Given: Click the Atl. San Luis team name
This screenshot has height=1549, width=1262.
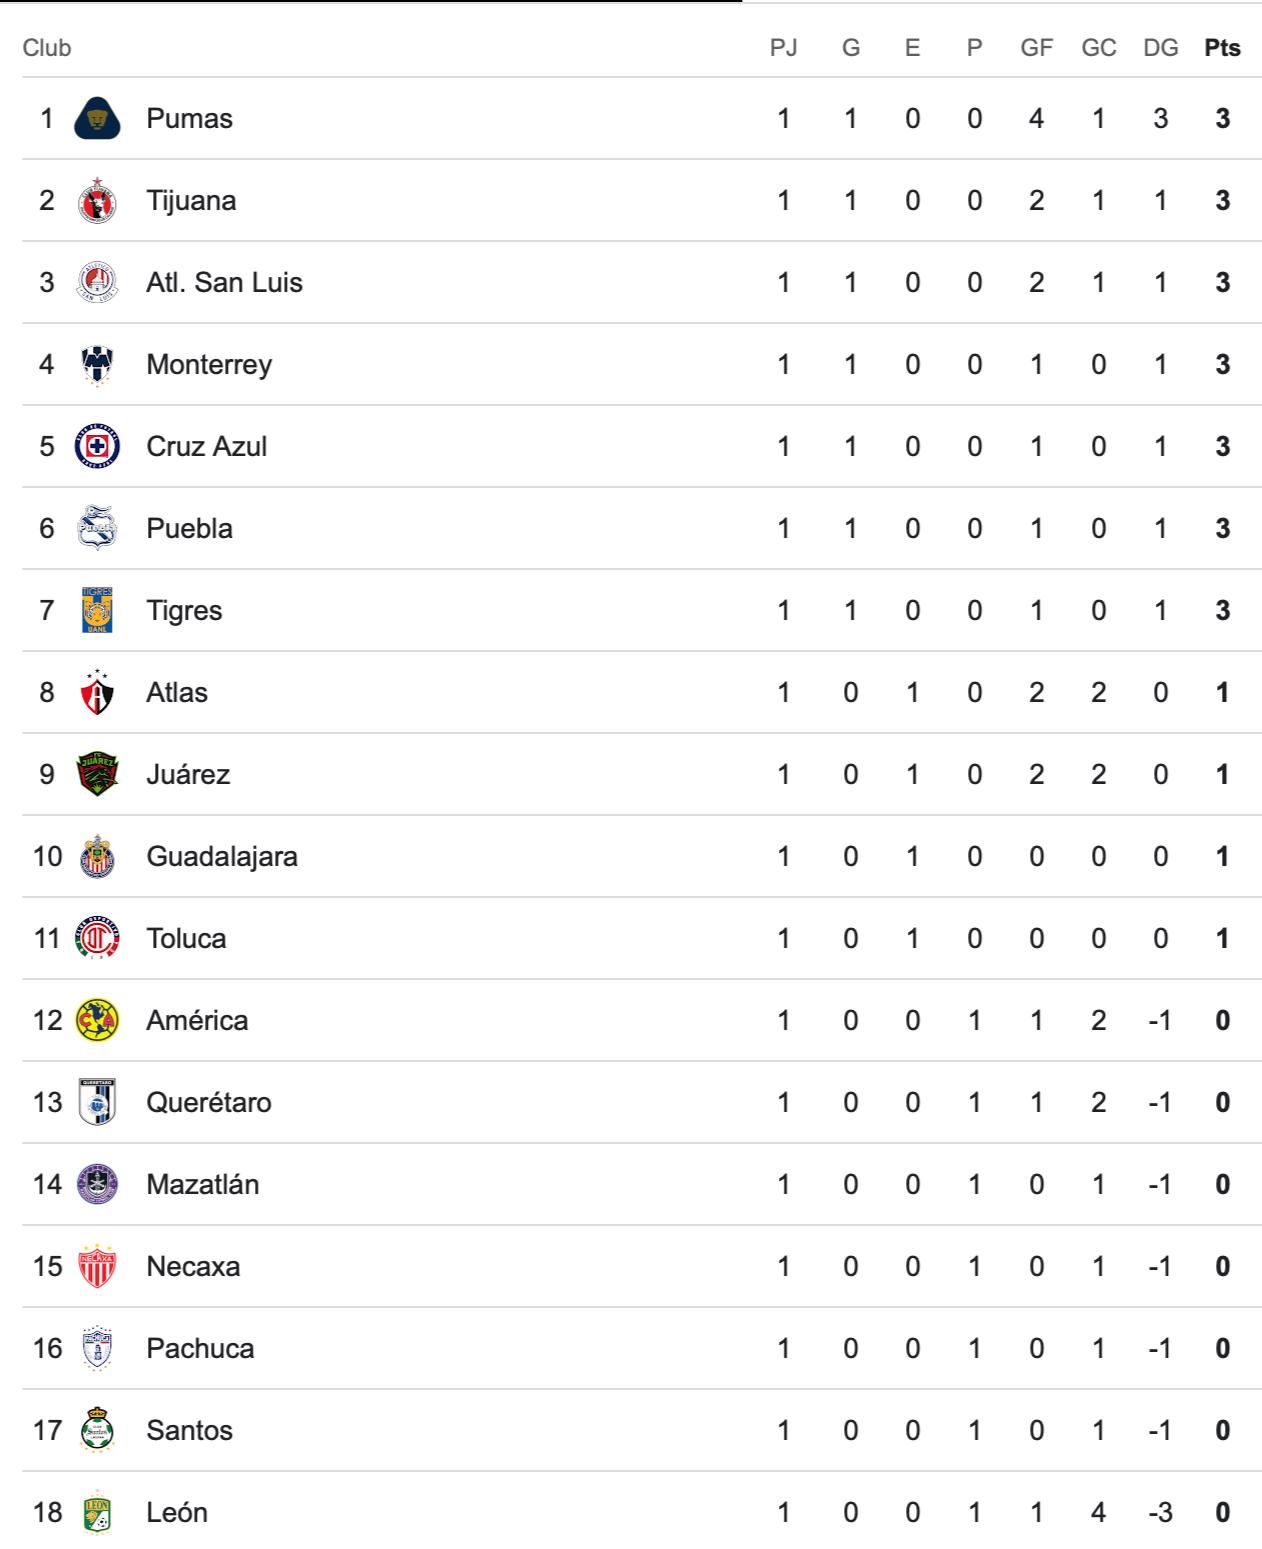Looking at the screenshot, I should pyautogui.click(x=224, y=282).
